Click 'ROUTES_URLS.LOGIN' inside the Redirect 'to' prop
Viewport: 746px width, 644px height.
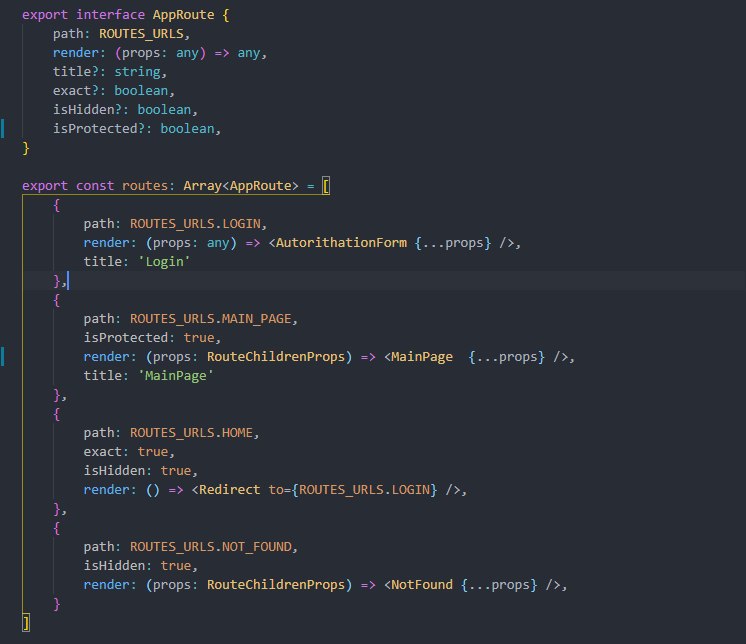pos(364,490)
